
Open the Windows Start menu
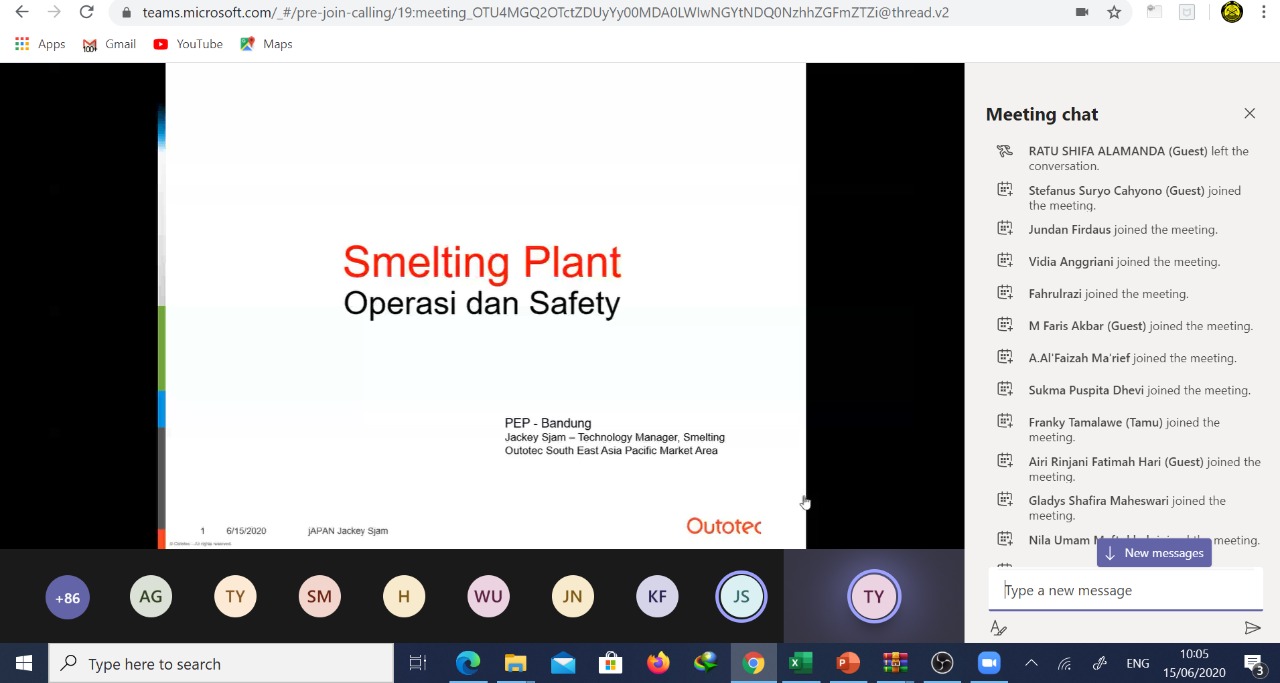coord(23,663)
